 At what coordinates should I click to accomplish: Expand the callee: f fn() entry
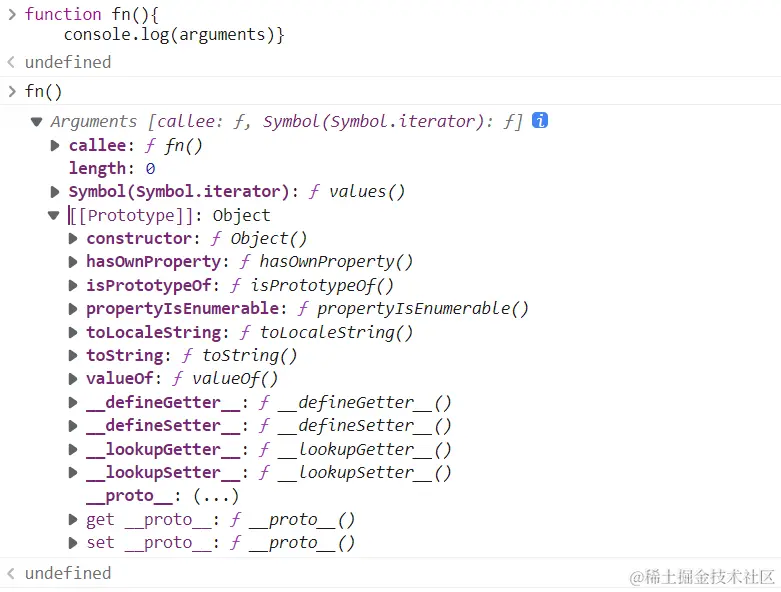[55, 145]
